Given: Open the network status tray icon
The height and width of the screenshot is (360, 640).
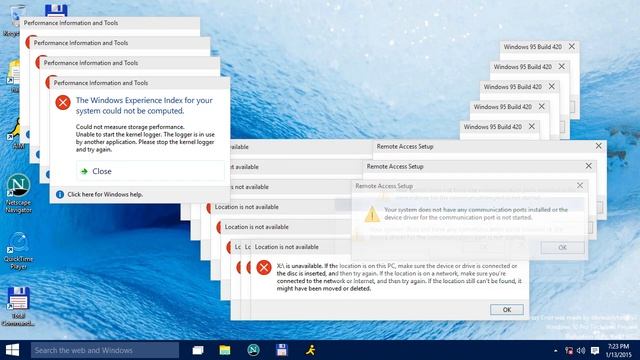Looking at the screenshot, I should coord(569,351).
